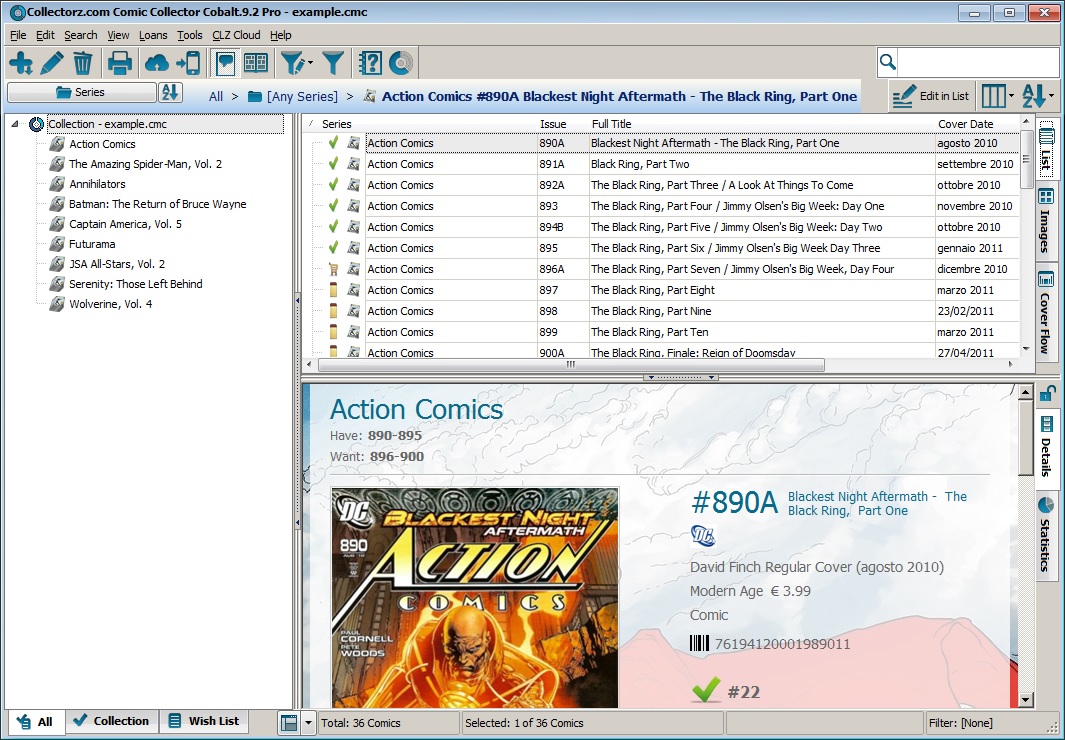Viewport: 1065px width, 740px height.
Task: Open the Tools menu
Action: click(189, 35)
